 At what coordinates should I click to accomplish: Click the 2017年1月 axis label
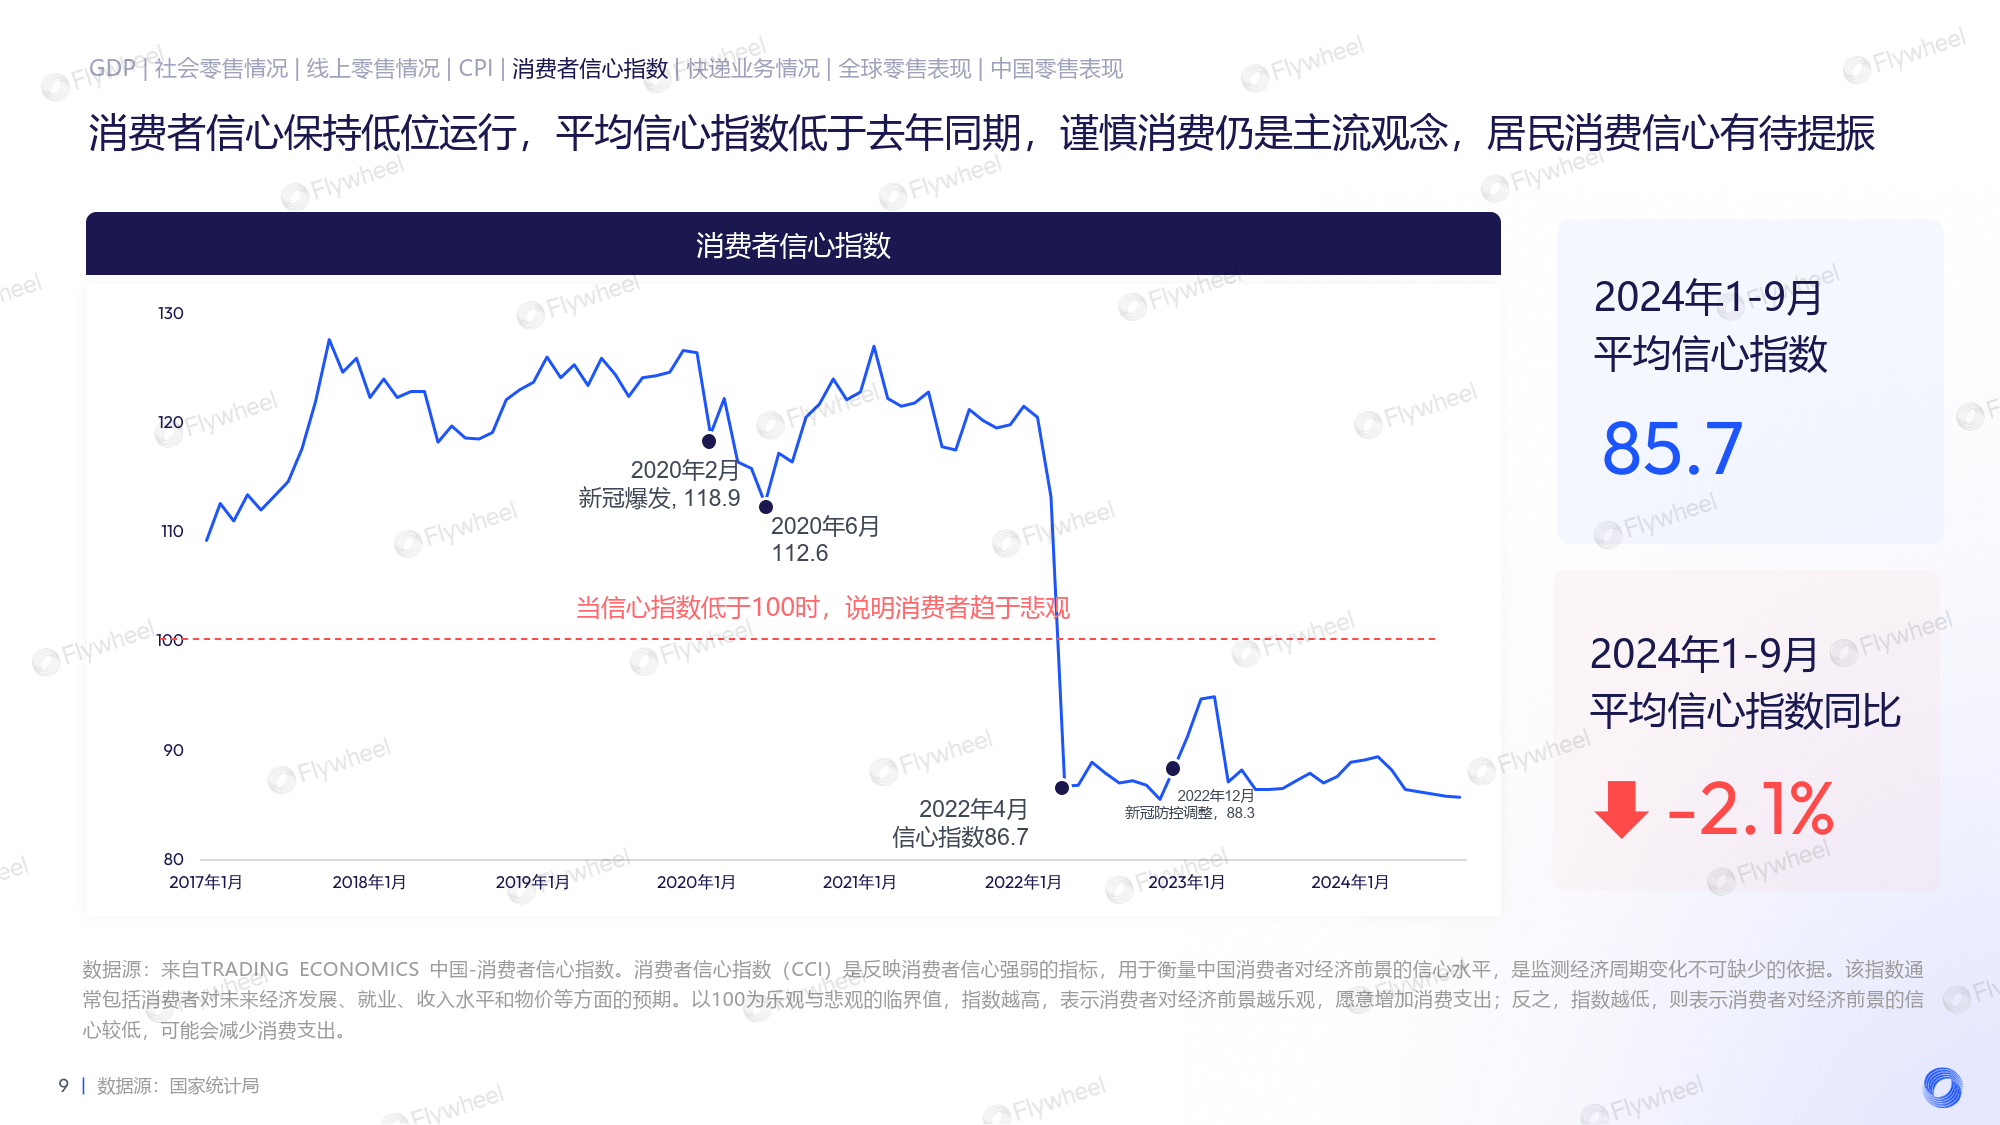(205, 882)
